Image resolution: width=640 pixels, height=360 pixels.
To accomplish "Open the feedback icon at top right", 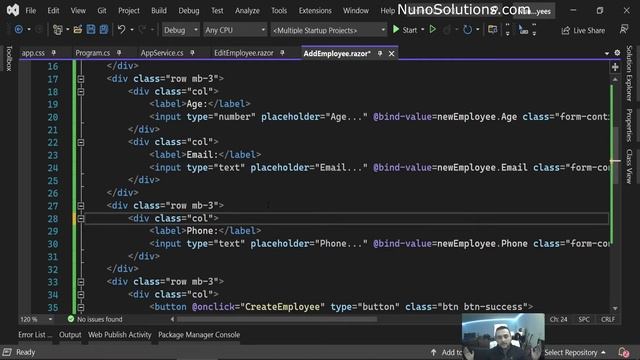I will 624,29.
